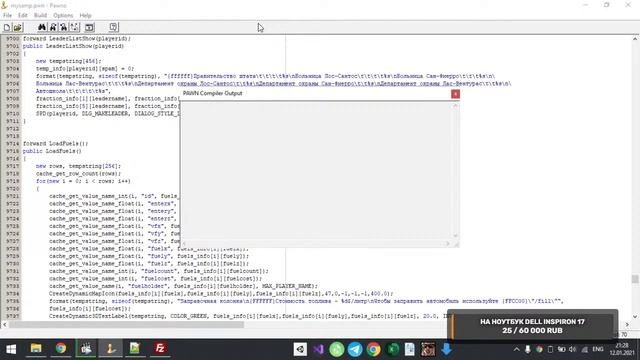Click the microphone tray icon
640x360 pixels.
tap(527, 349)
